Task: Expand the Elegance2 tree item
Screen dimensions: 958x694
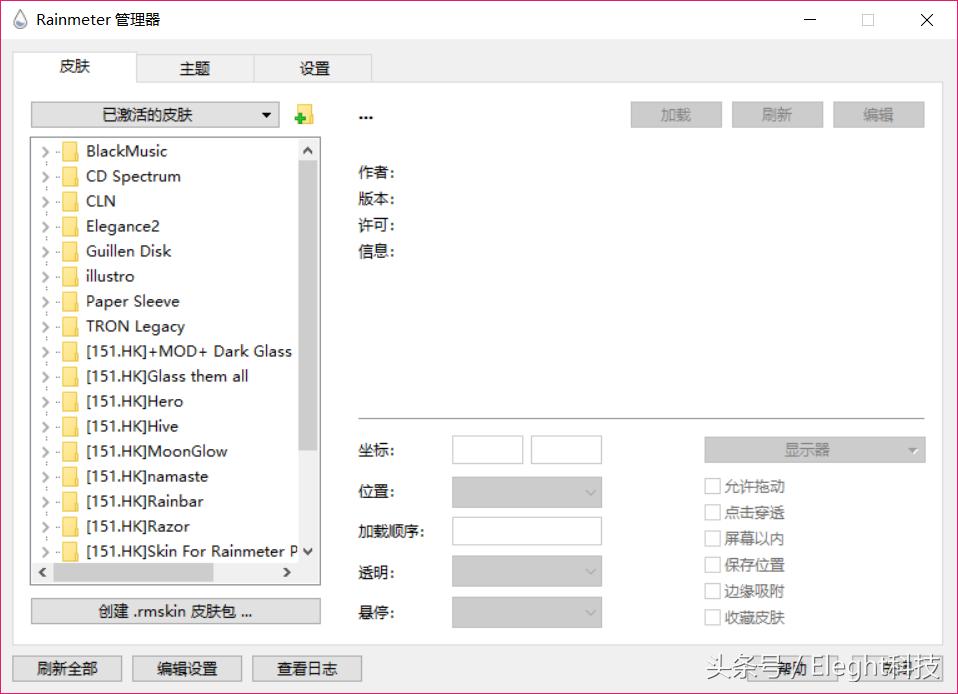Action: [x=44, y=226]
